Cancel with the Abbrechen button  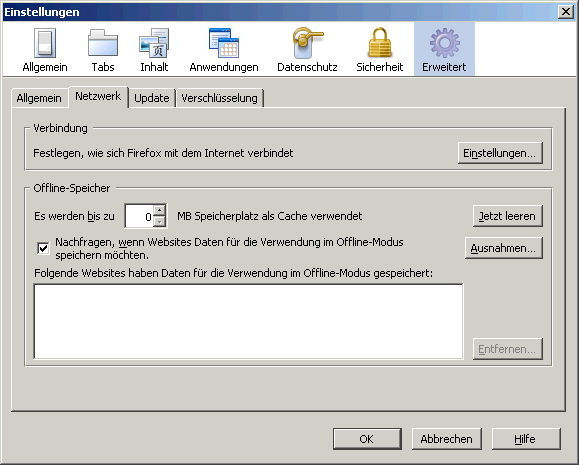pos(446,439)
